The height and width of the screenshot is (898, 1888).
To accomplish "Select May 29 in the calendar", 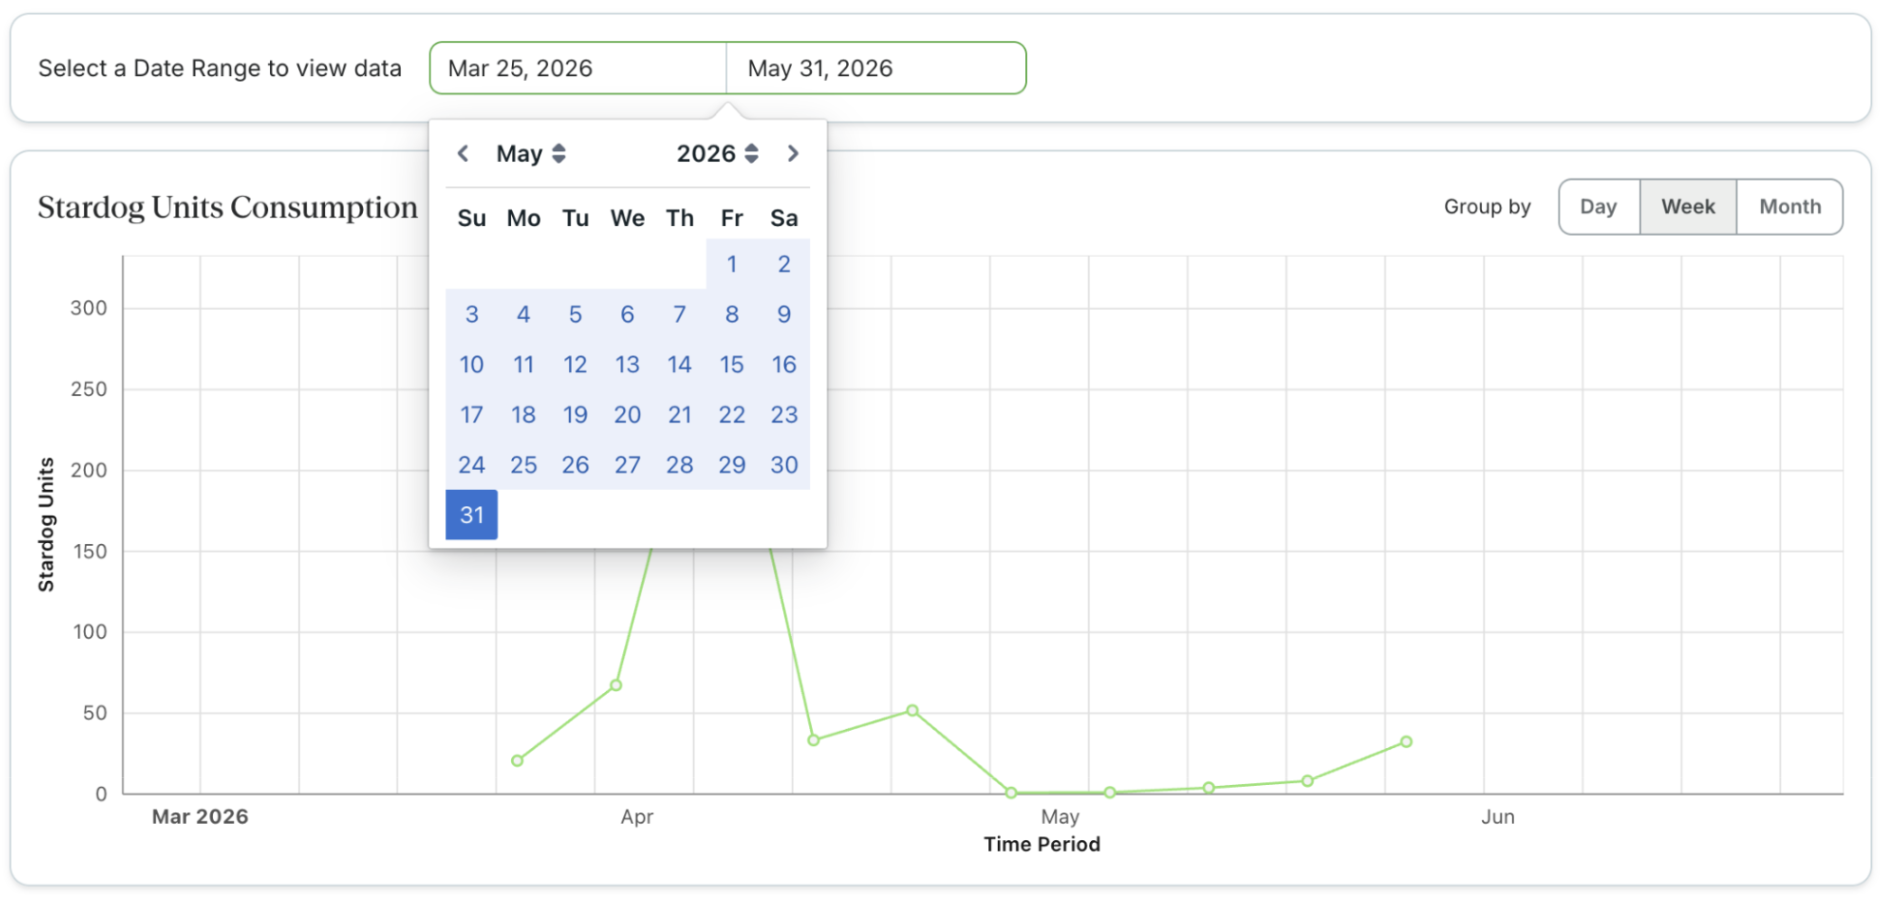I will pos(732,464).
